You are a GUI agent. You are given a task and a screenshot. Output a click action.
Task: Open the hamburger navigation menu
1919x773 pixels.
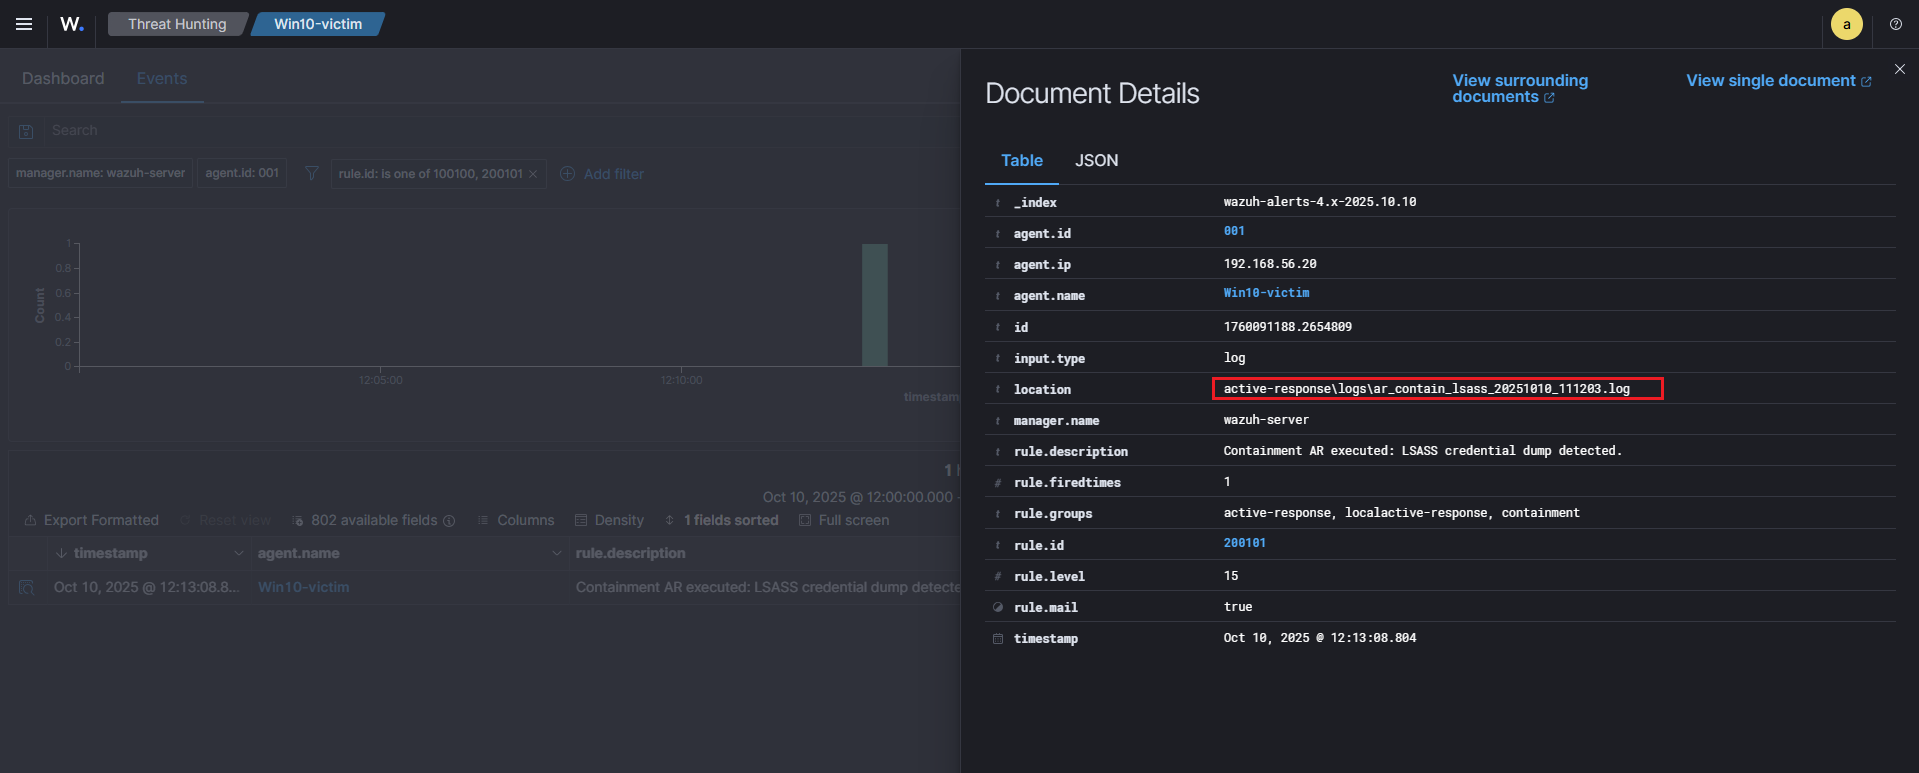(24, 24)
